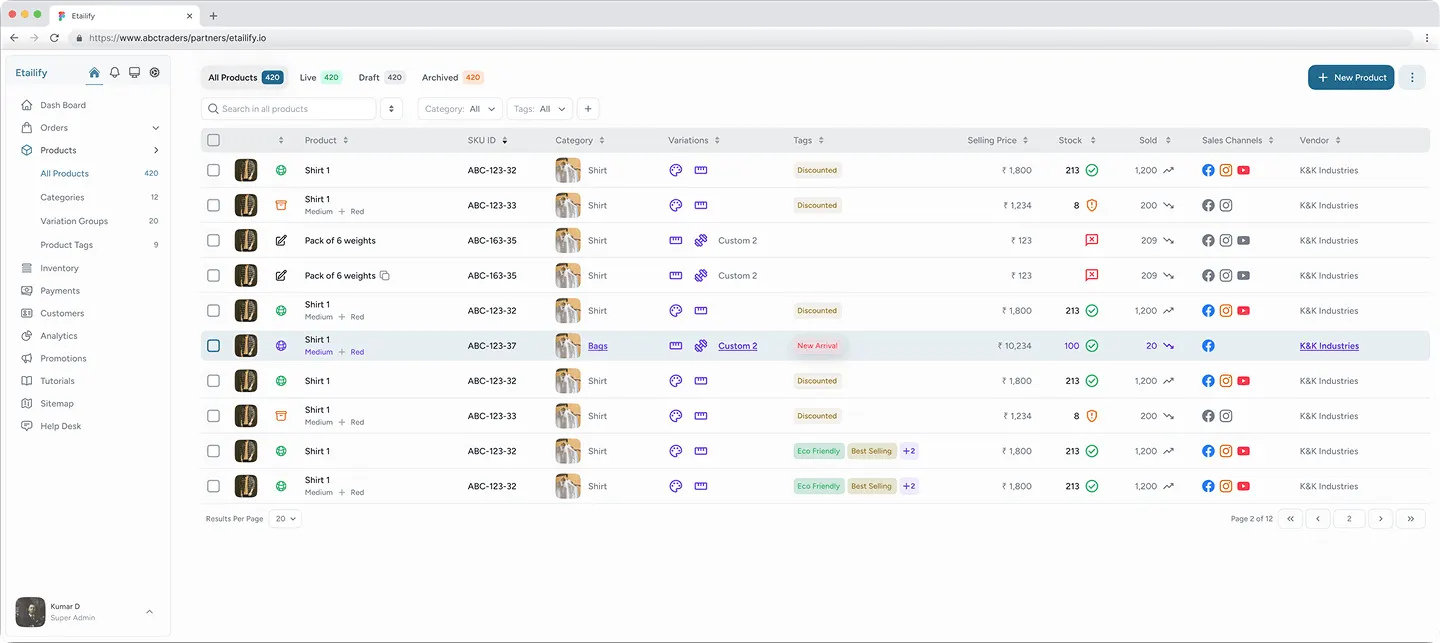
Task: Sort by Stock column arrow
Action: [1092, 140]
